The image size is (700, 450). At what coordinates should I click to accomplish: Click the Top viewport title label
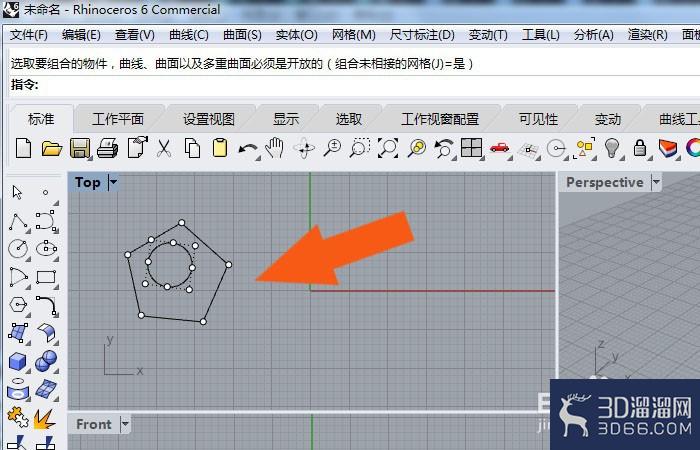88,182
